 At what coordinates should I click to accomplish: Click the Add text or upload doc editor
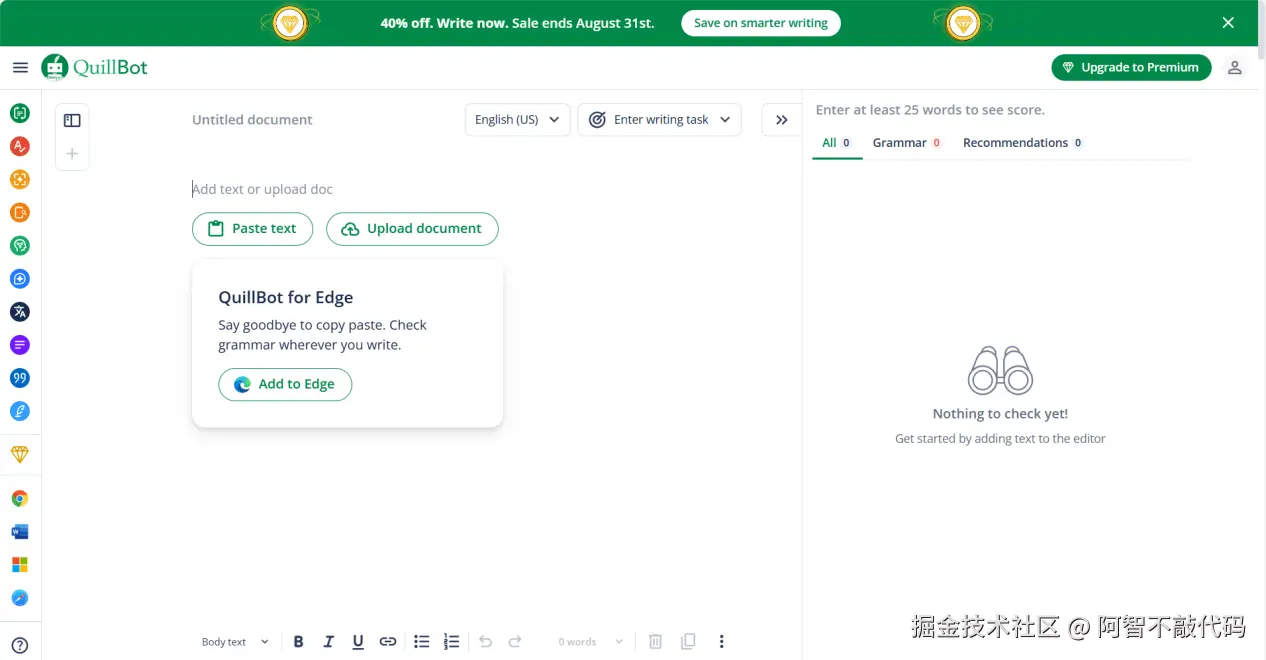(263, 189)
